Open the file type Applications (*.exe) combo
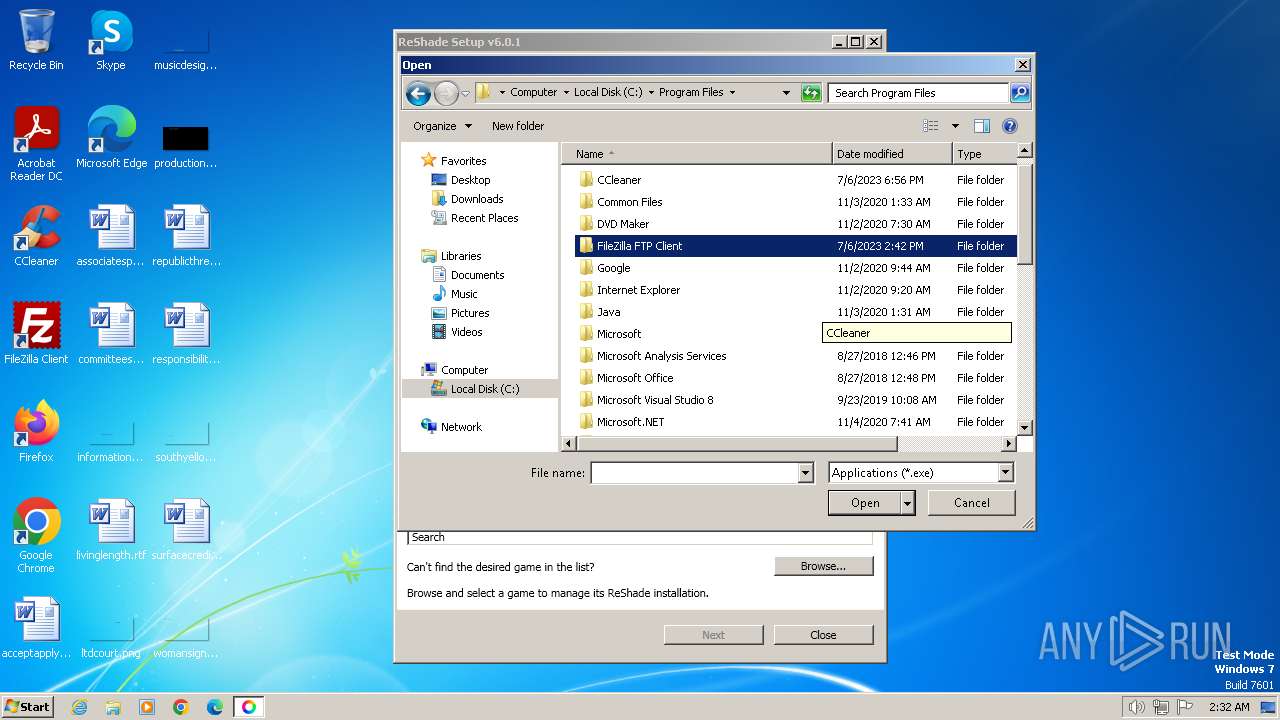This screenshot has width=1280, height=720. click(x=921, y=473)
